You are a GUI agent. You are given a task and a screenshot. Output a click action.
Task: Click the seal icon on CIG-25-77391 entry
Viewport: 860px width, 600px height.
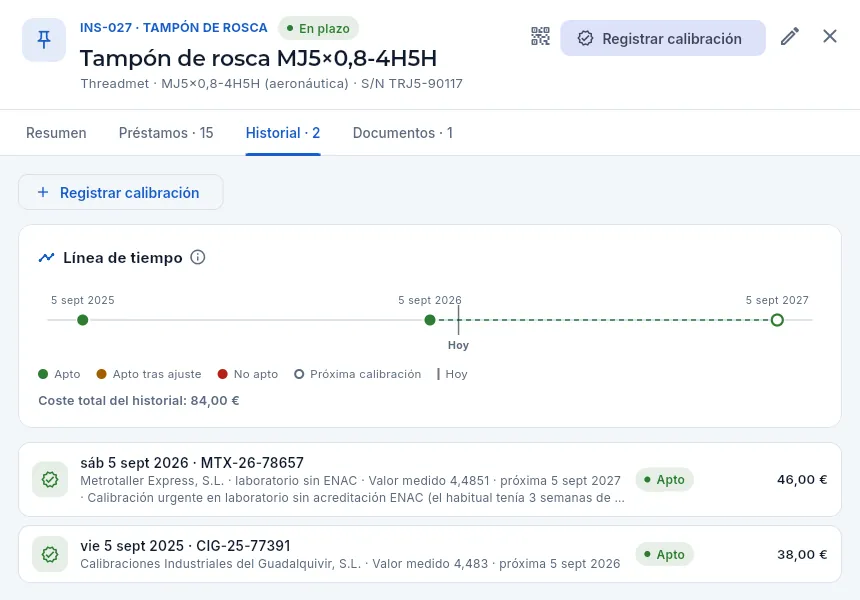click(x=50, y=554)
